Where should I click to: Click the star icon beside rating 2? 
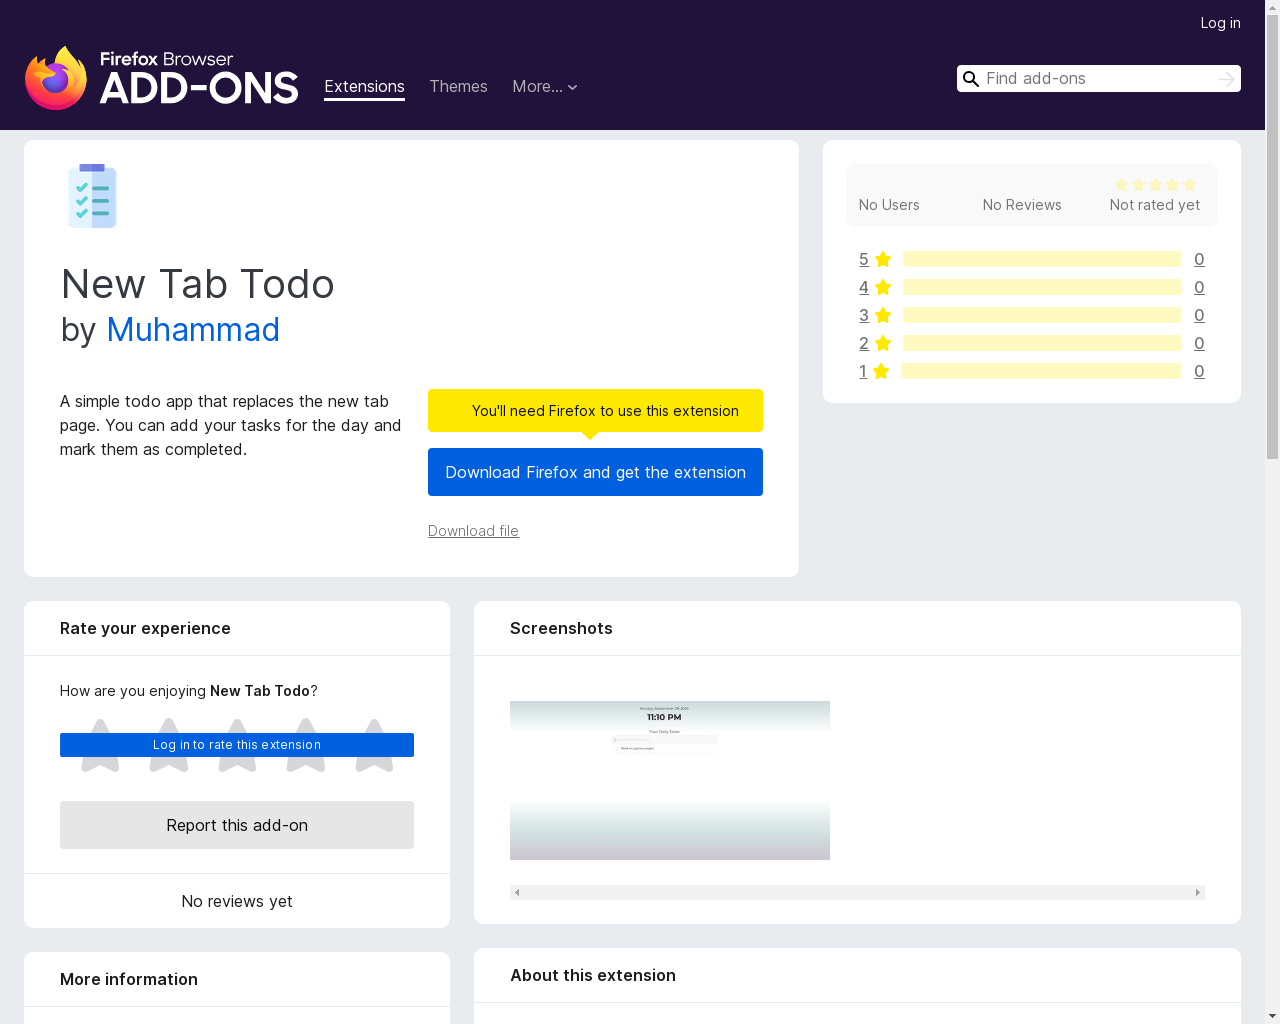click(x=883, y=343)
